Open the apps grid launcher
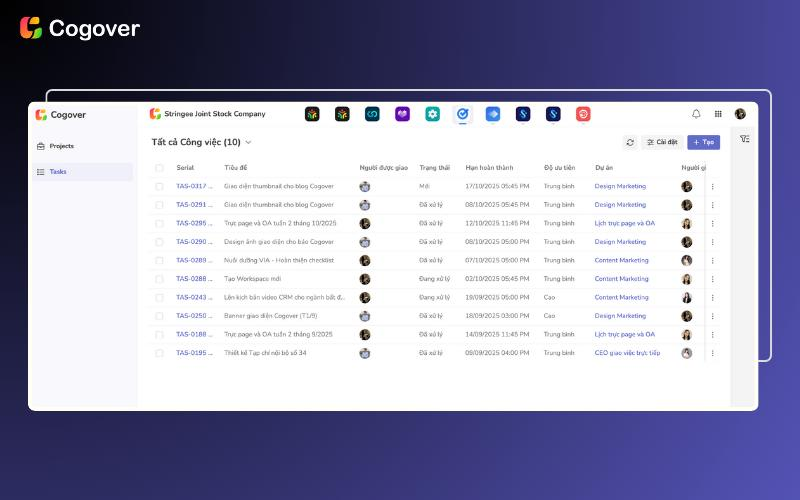Viewport: 800px width, 500px height. [x=718, y=114]
